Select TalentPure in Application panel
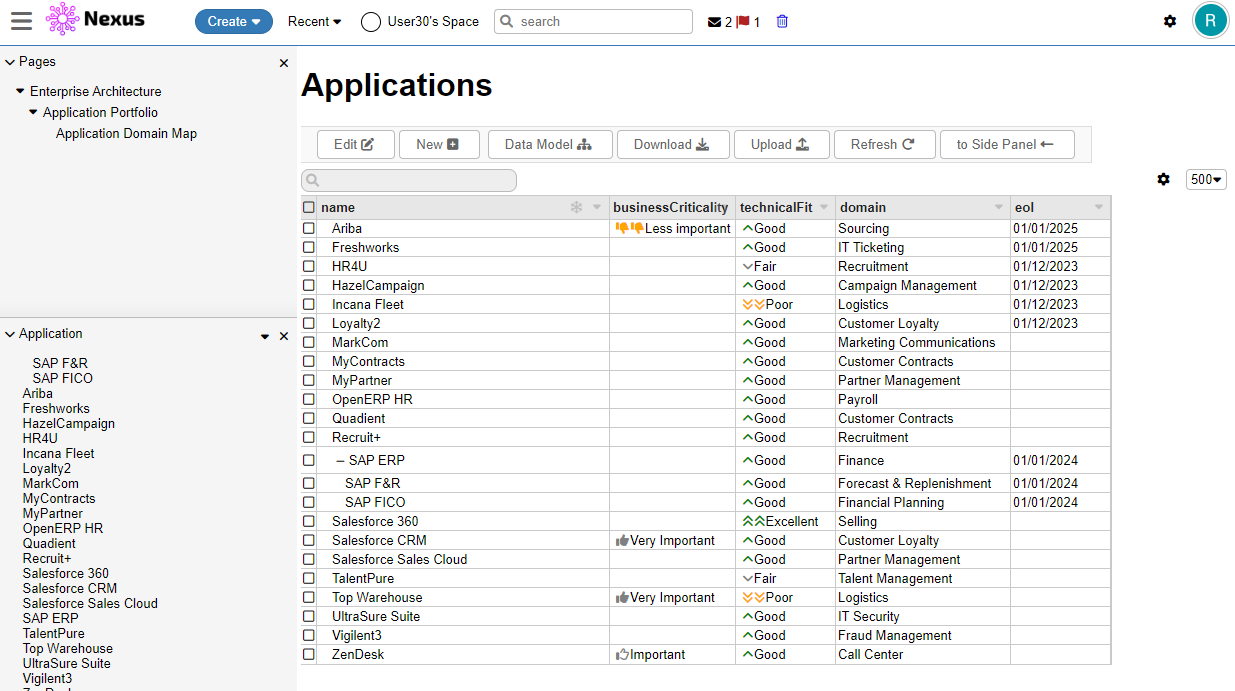Image resolution: width=1235 pixels, height=691 pixels. point(54,633)
